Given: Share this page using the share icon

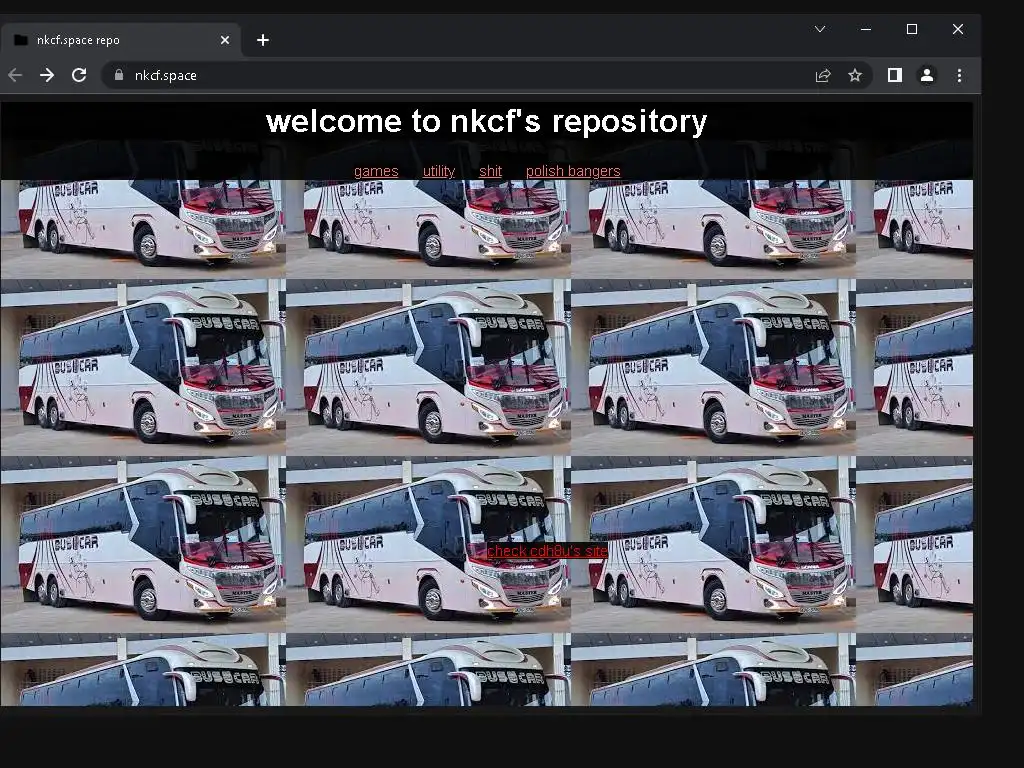Looking at the screenshot, I should click(x=823, y=76).
